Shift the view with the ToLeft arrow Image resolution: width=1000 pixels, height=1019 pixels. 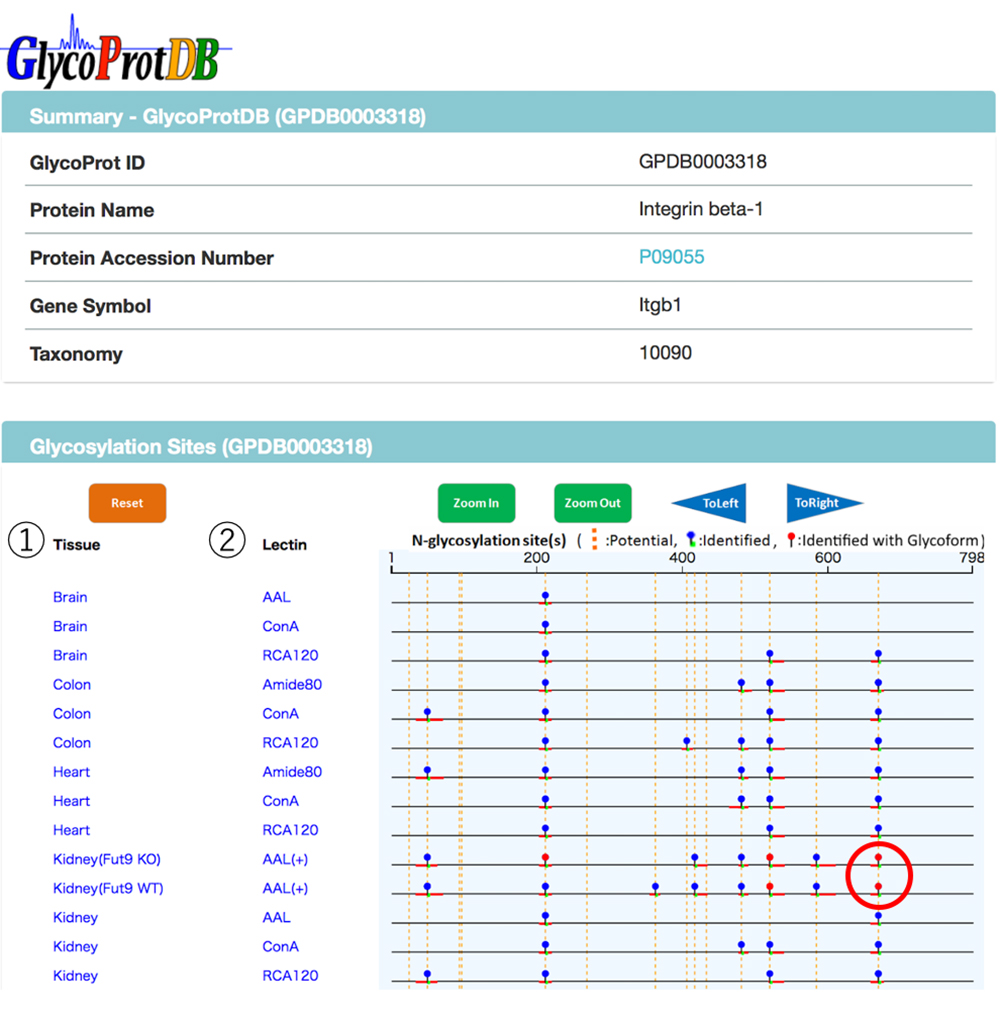(709, 503)
